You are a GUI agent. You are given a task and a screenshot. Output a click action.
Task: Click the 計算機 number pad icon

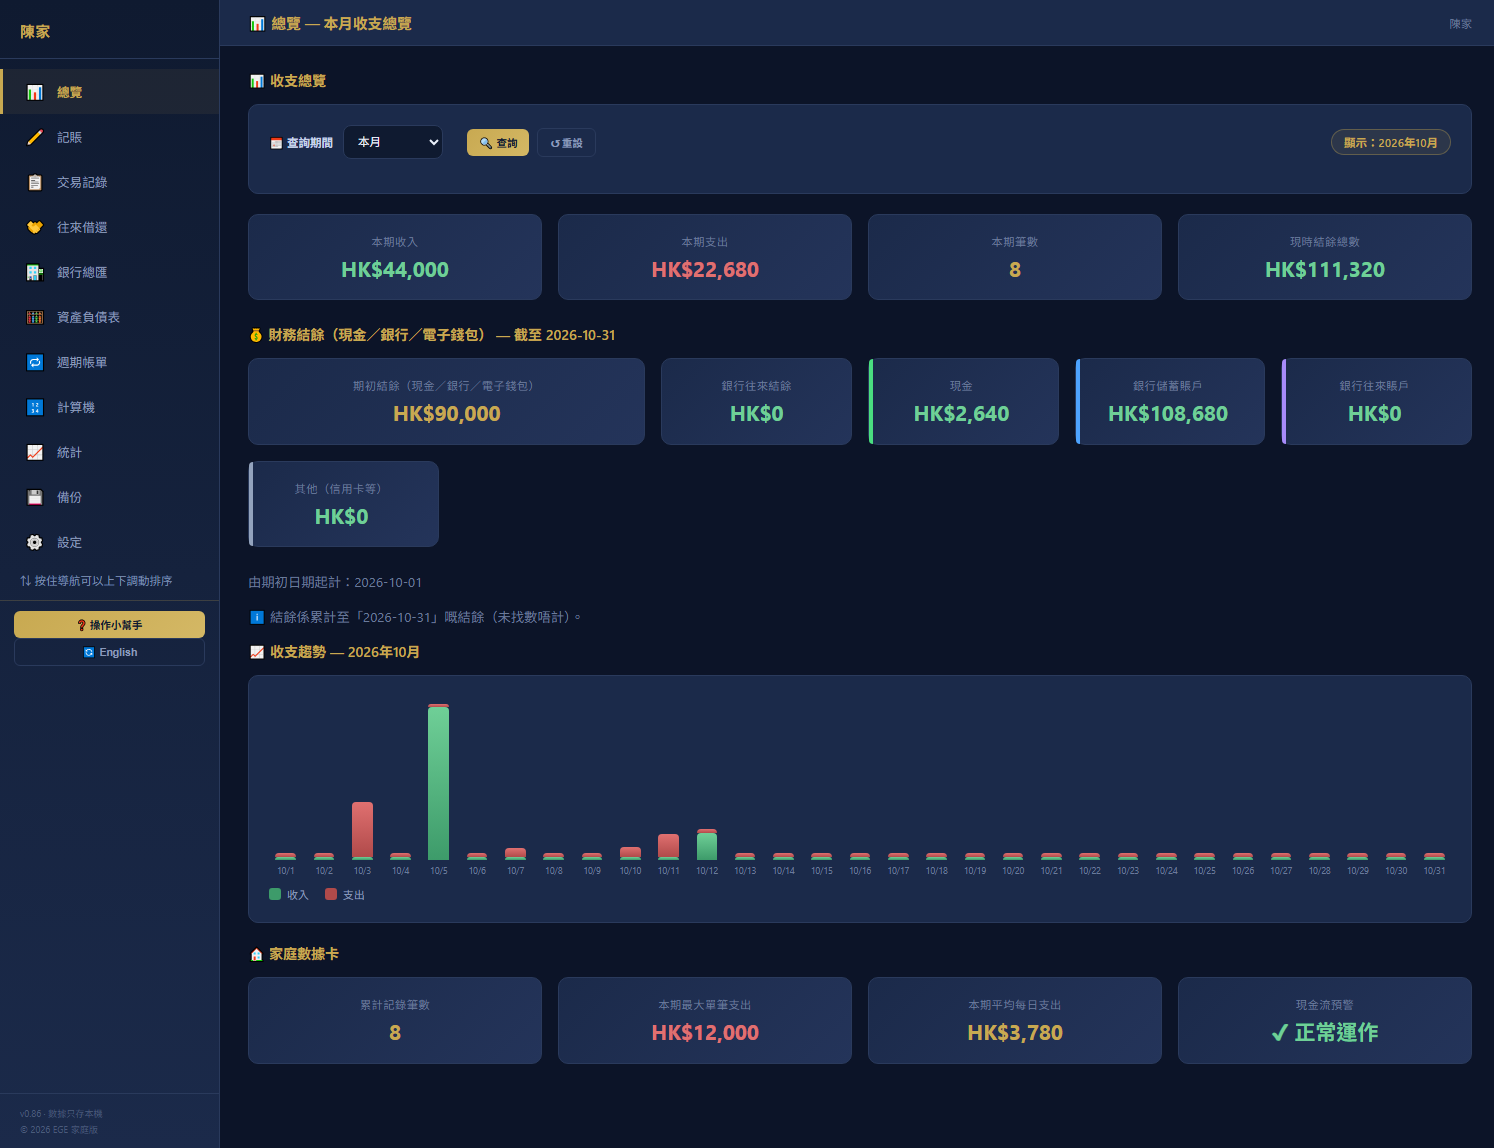pos(35,407)
